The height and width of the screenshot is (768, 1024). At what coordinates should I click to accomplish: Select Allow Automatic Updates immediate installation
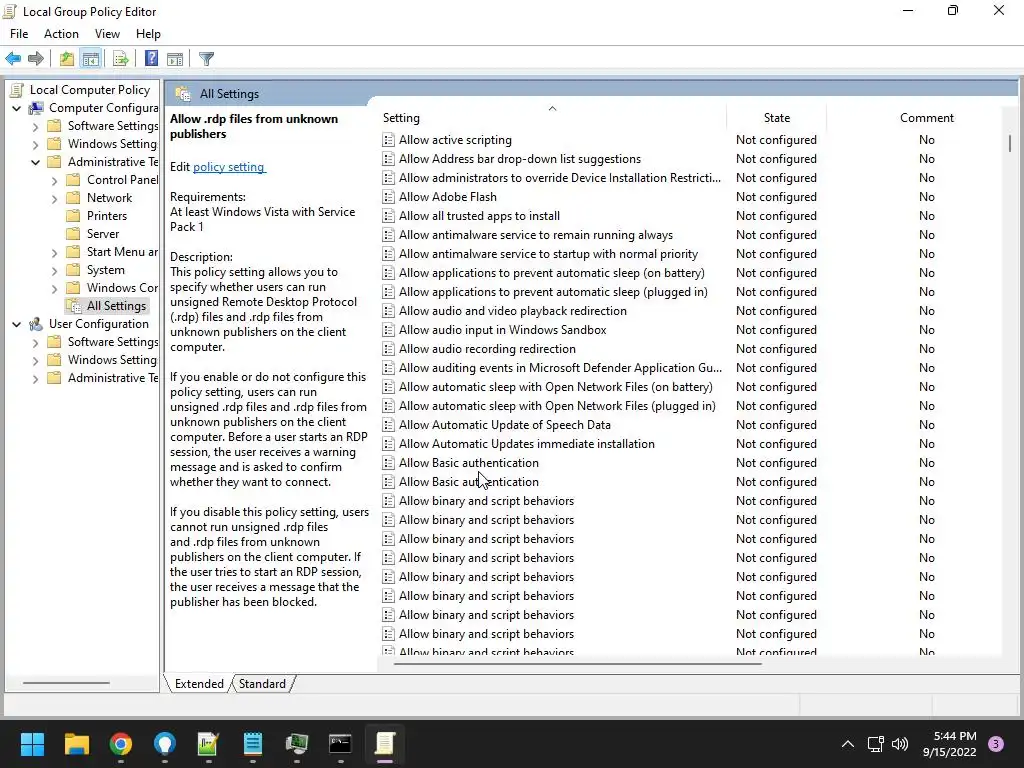[526, 443]
